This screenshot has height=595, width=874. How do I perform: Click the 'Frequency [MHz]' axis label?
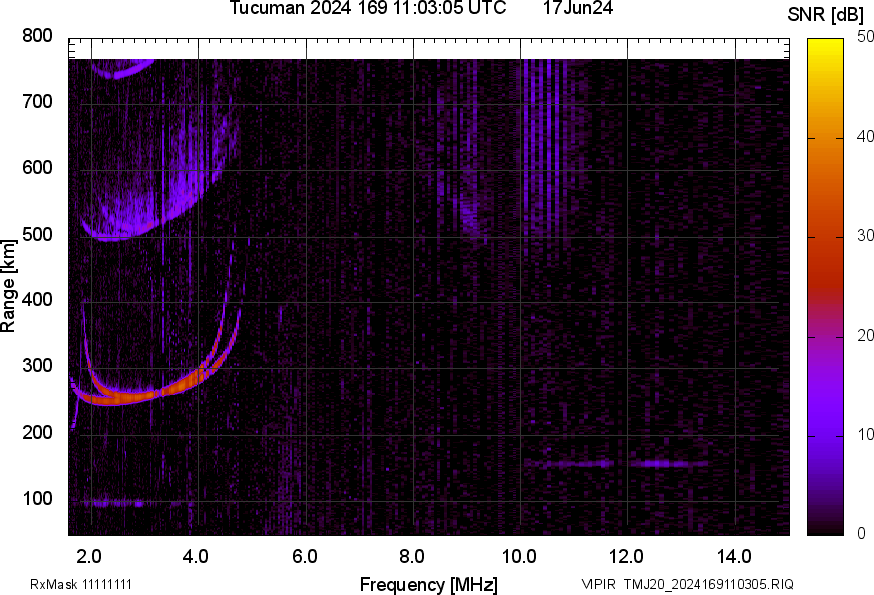429,584
